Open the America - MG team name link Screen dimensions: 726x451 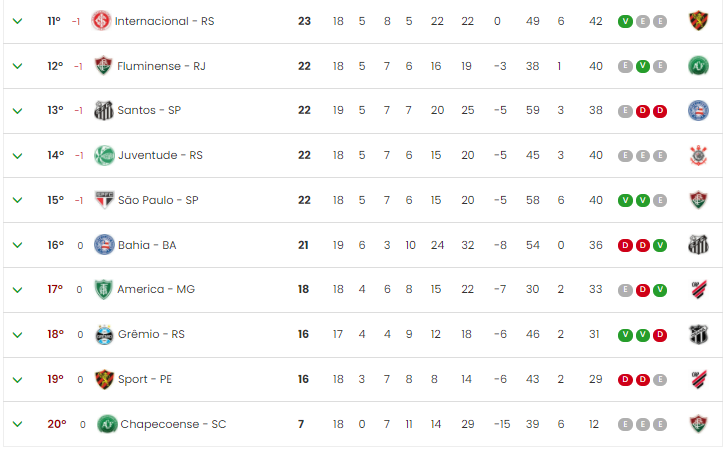coord(156,289)
